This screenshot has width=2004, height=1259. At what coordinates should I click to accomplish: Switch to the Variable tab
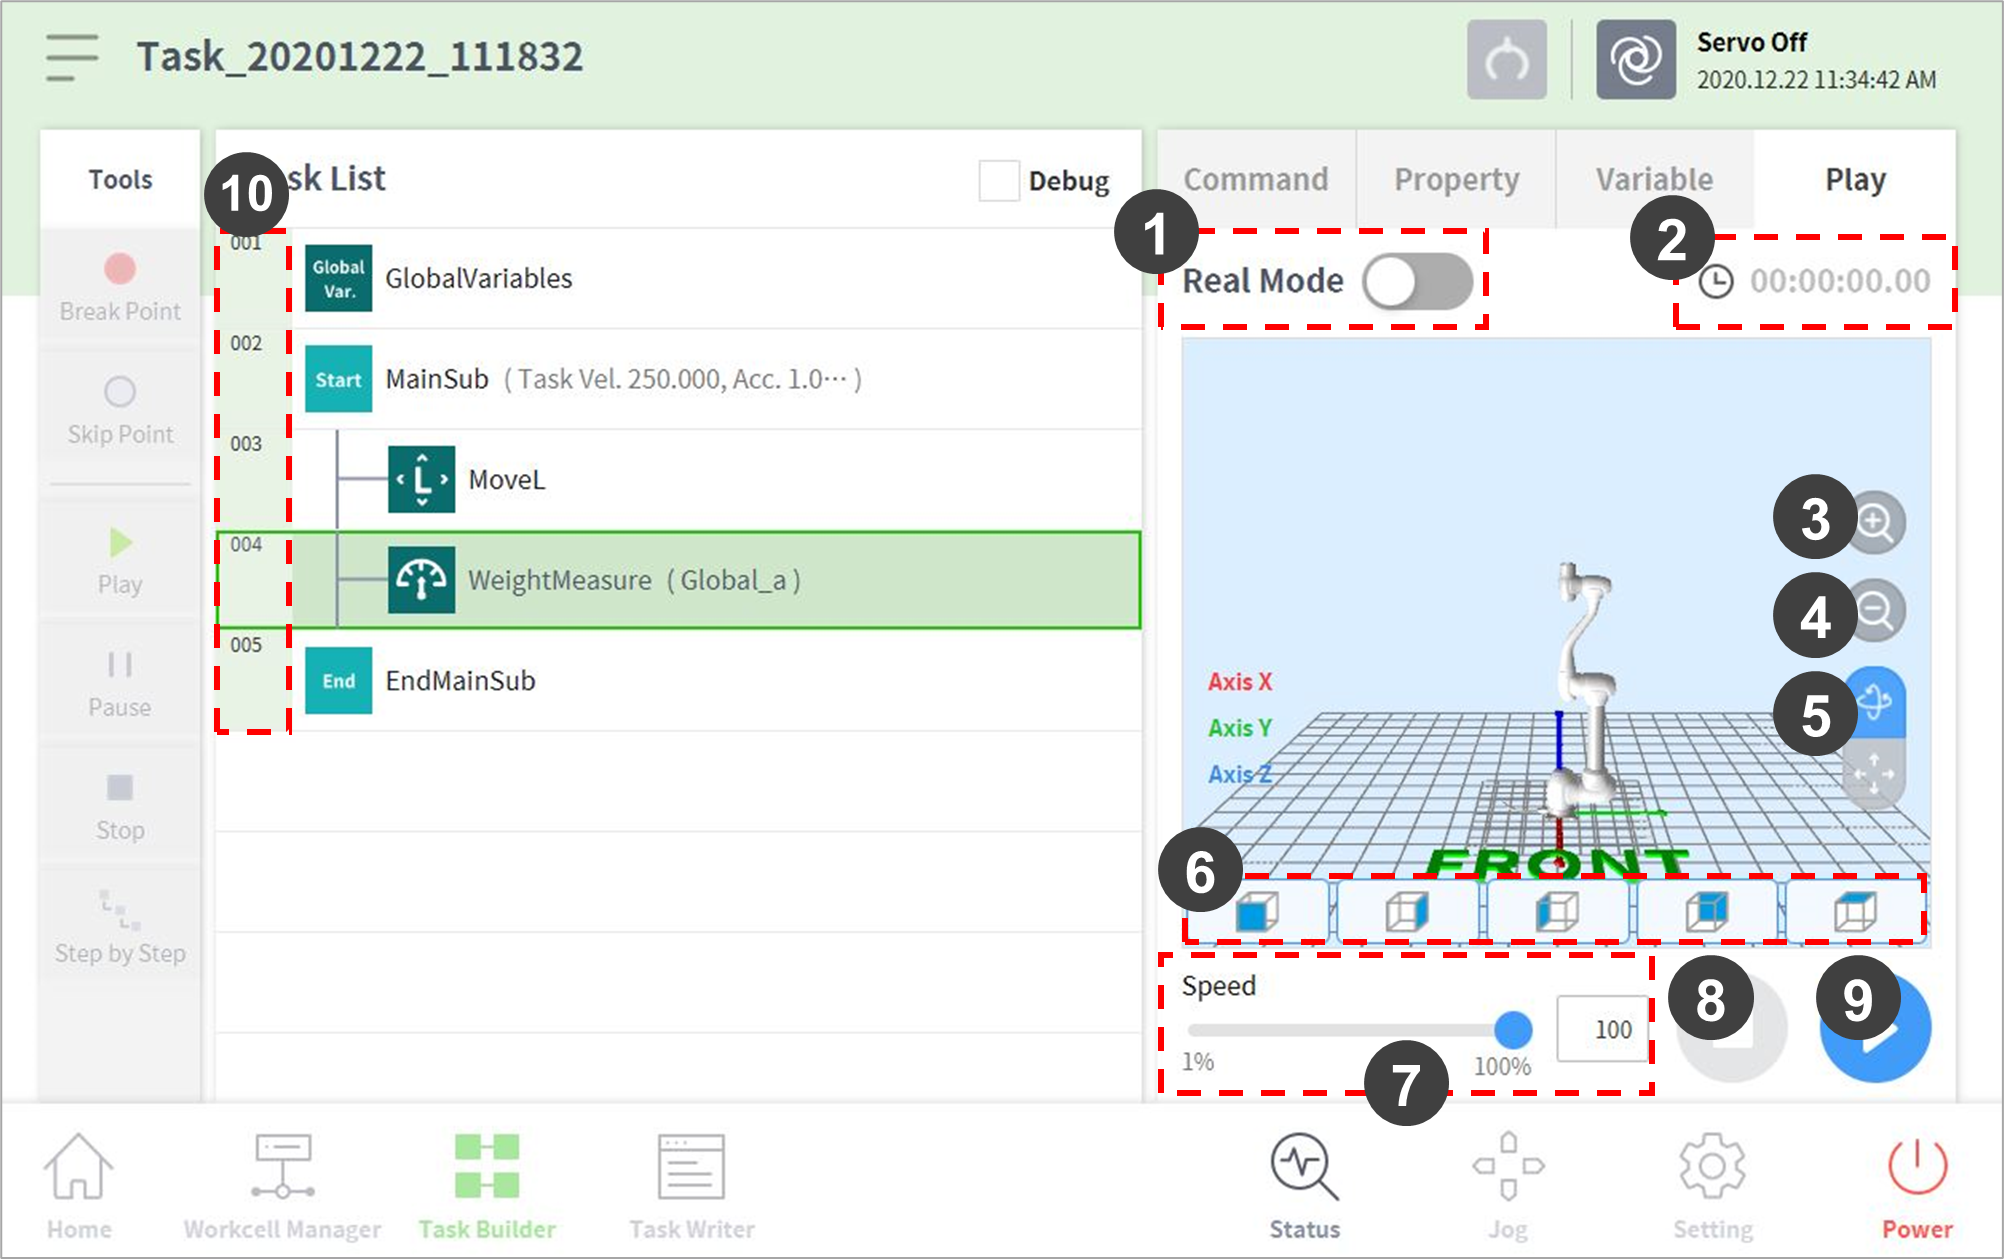[1654, 180]
